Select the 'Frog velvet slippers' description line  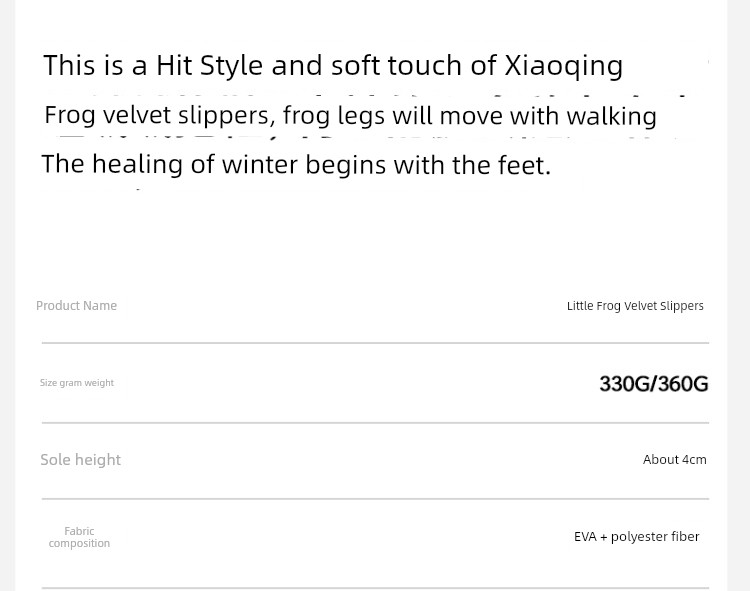coord(350,116)
